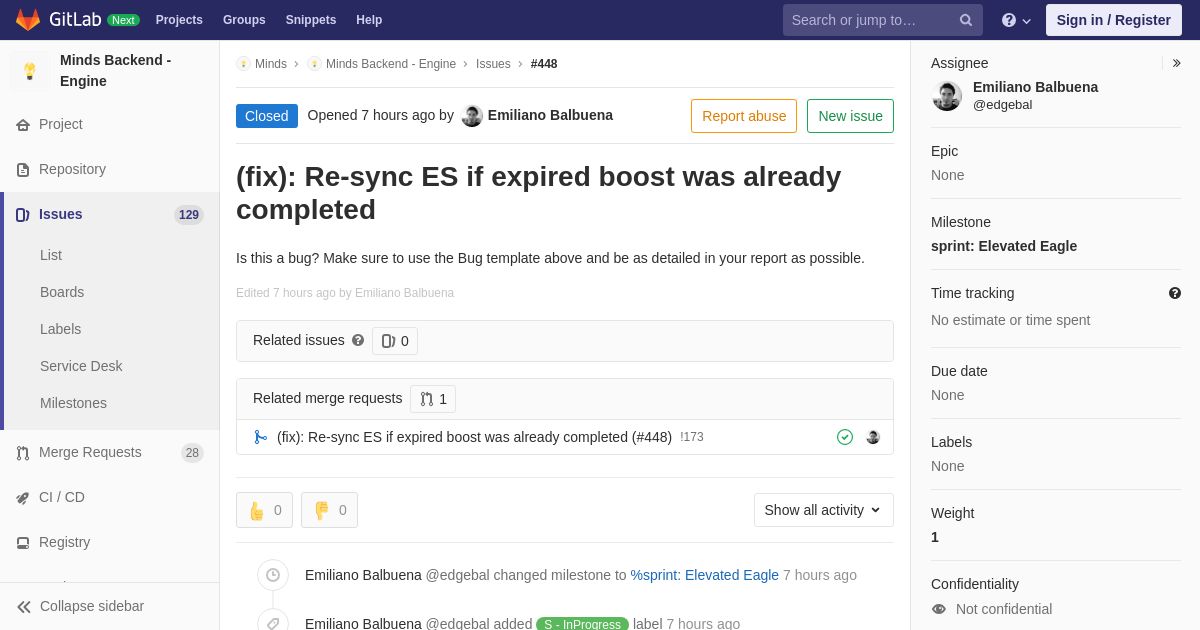Click the Minds Backend - Engine project avatar
Viewport: 1200px width, 630px height.
[30, 71]
